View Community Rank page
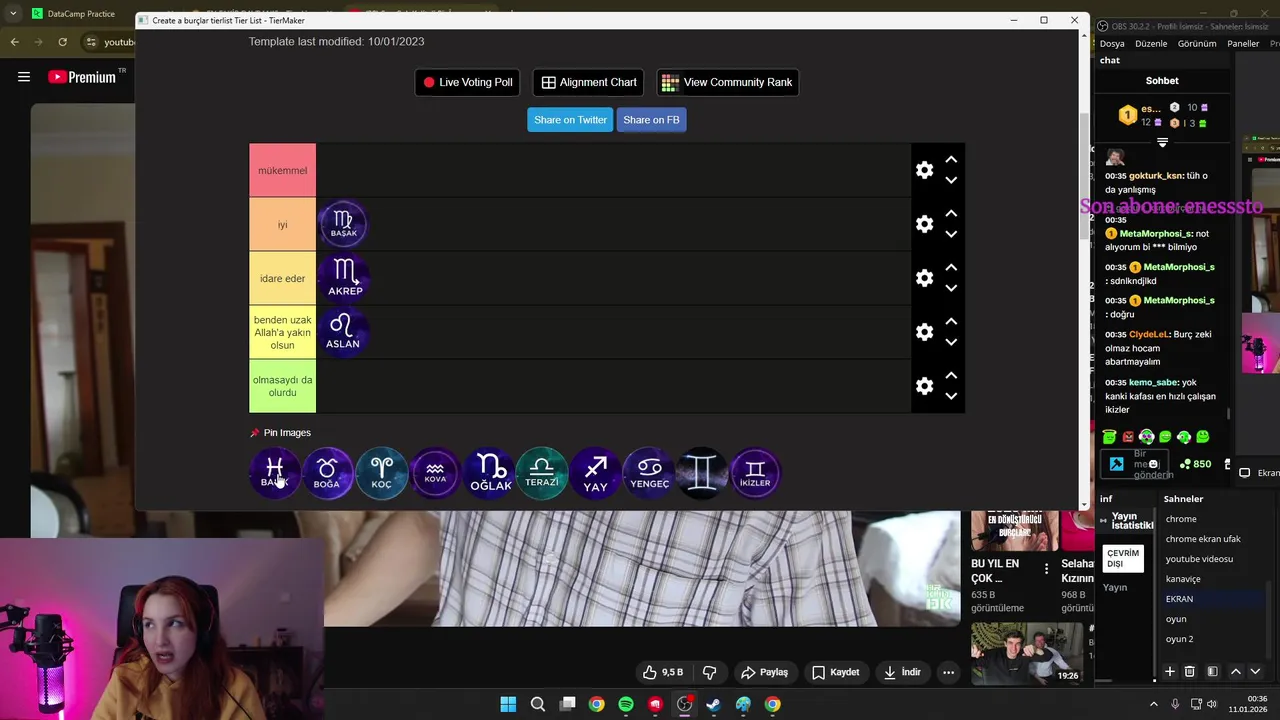1280x720 pixels. [727, 82]
